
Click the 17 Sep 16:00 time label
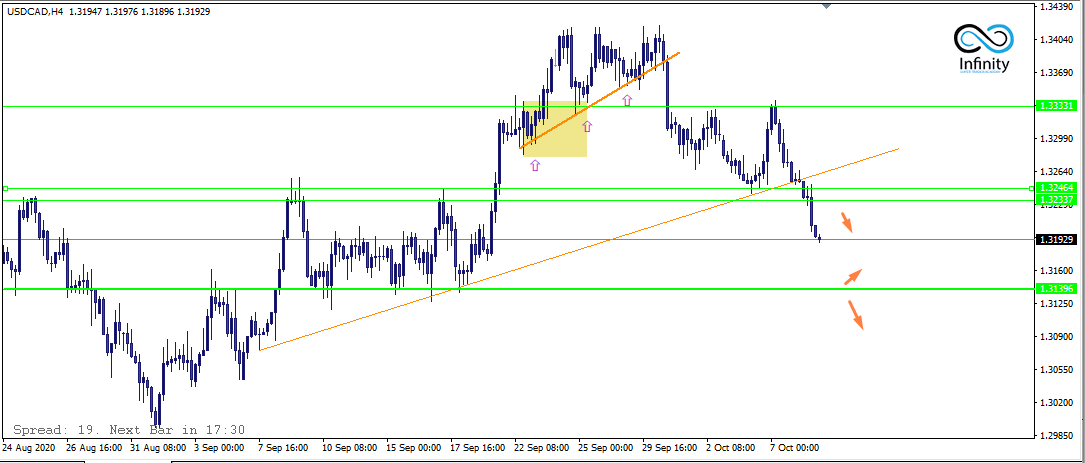[480, 448]
